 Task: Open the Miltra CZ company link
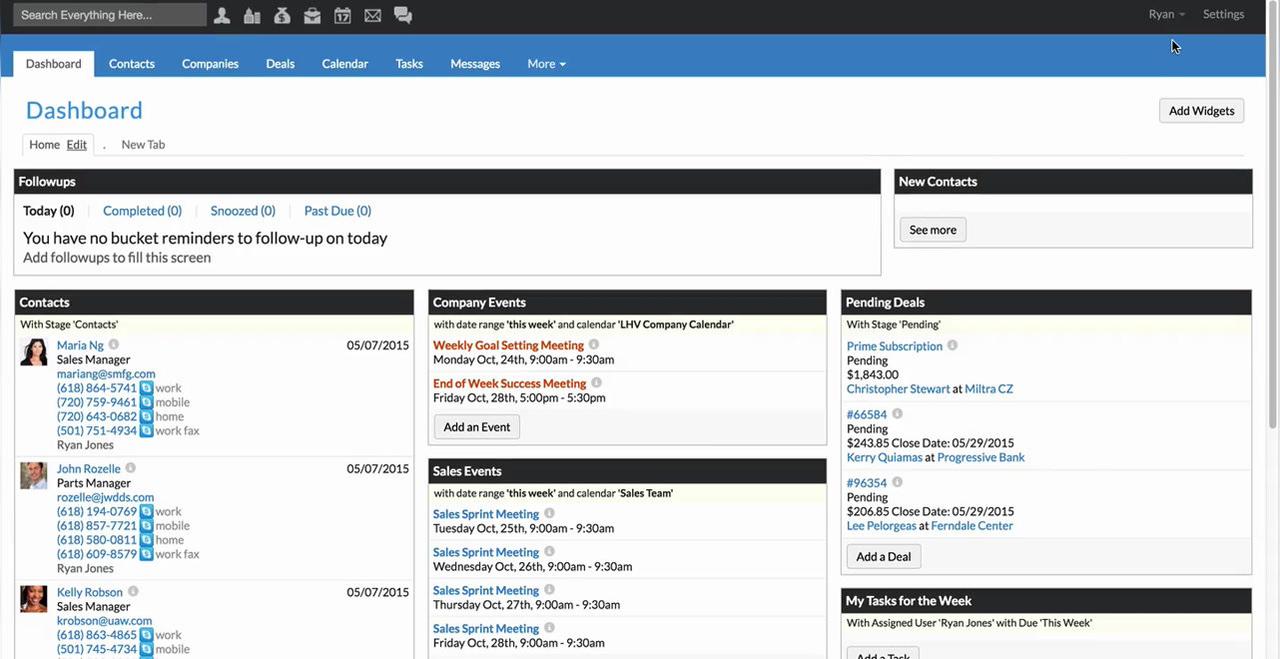(x=989, y=389)
